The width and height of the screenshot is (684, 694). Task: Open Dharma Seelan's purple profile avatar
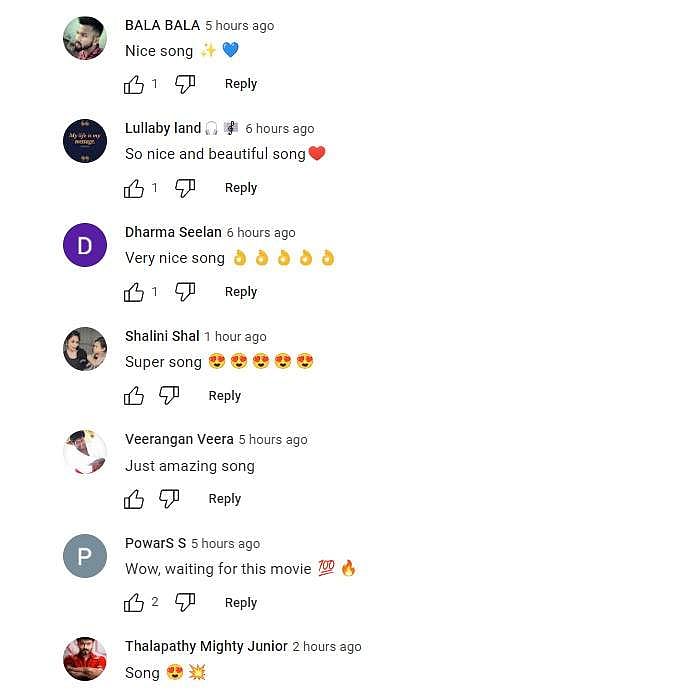coord(85,245)
